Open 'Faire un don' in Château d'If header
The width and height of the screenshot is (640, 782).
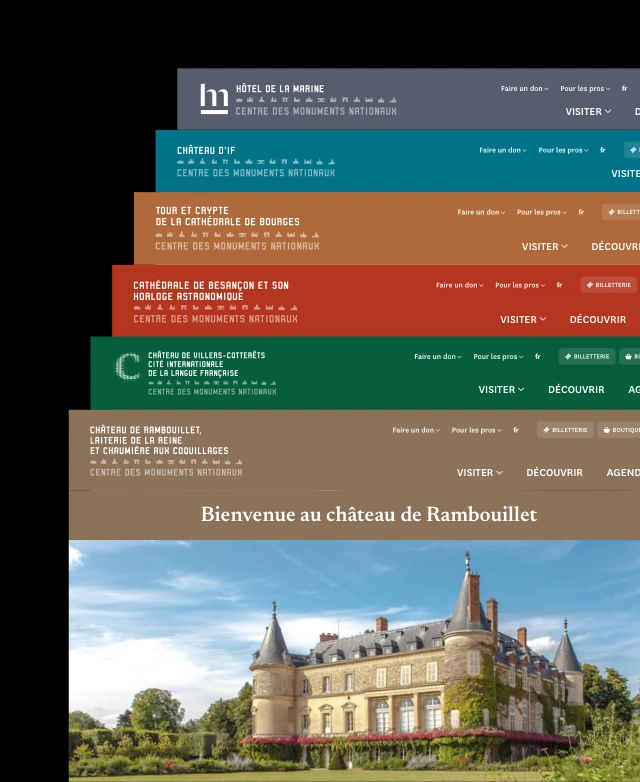503,150
